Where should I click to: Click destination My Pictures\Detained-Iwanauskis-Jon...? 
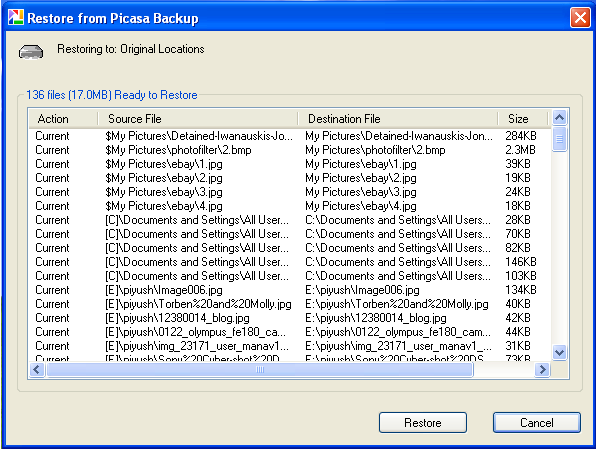399,136
